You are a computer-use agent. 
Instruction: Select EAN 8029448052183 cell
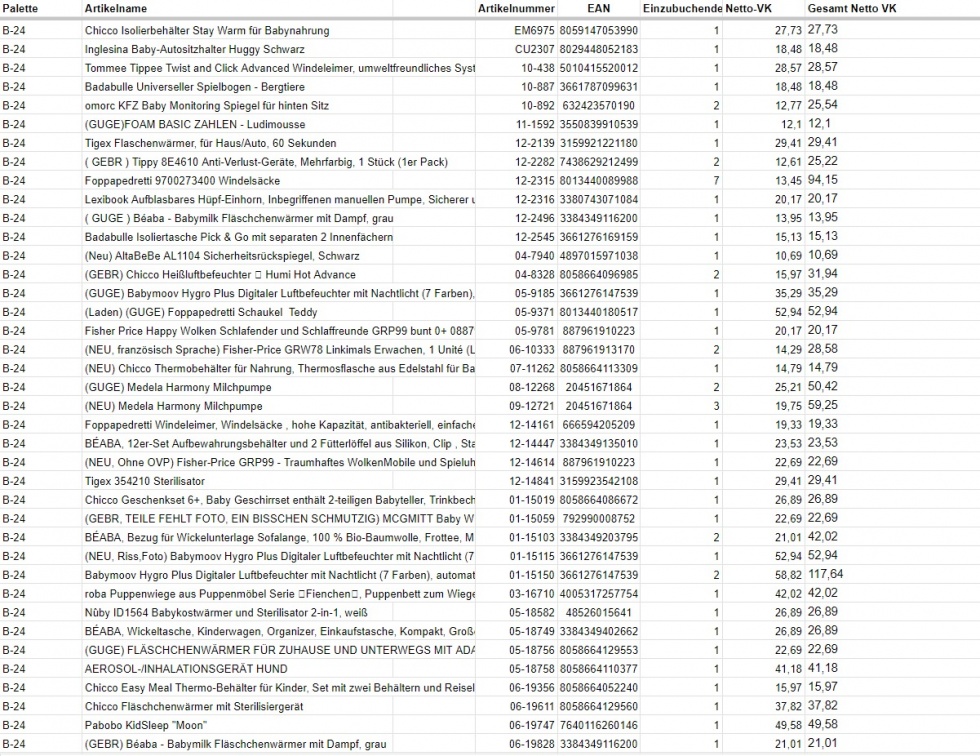pyautogui.click(x=599, y=49)
